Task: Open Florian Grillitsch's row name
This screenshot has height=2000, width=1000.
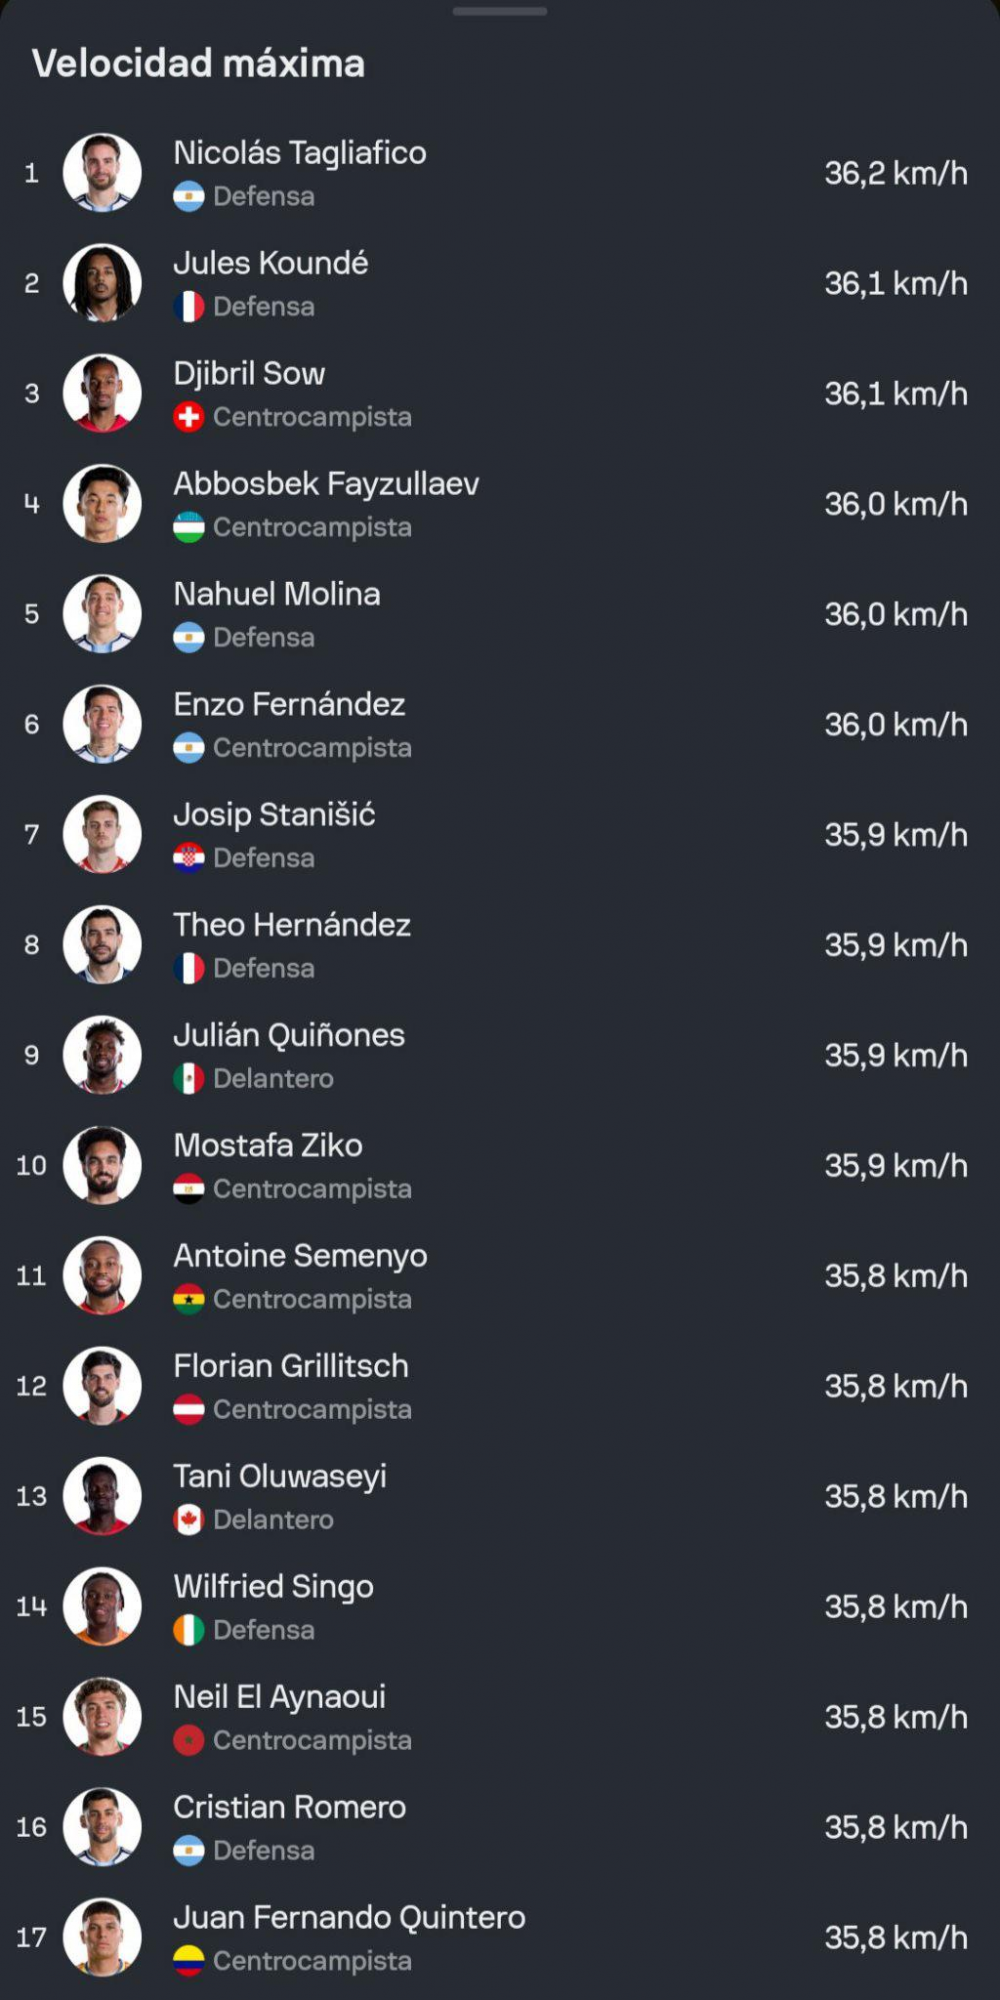Action: (291, 1366)
